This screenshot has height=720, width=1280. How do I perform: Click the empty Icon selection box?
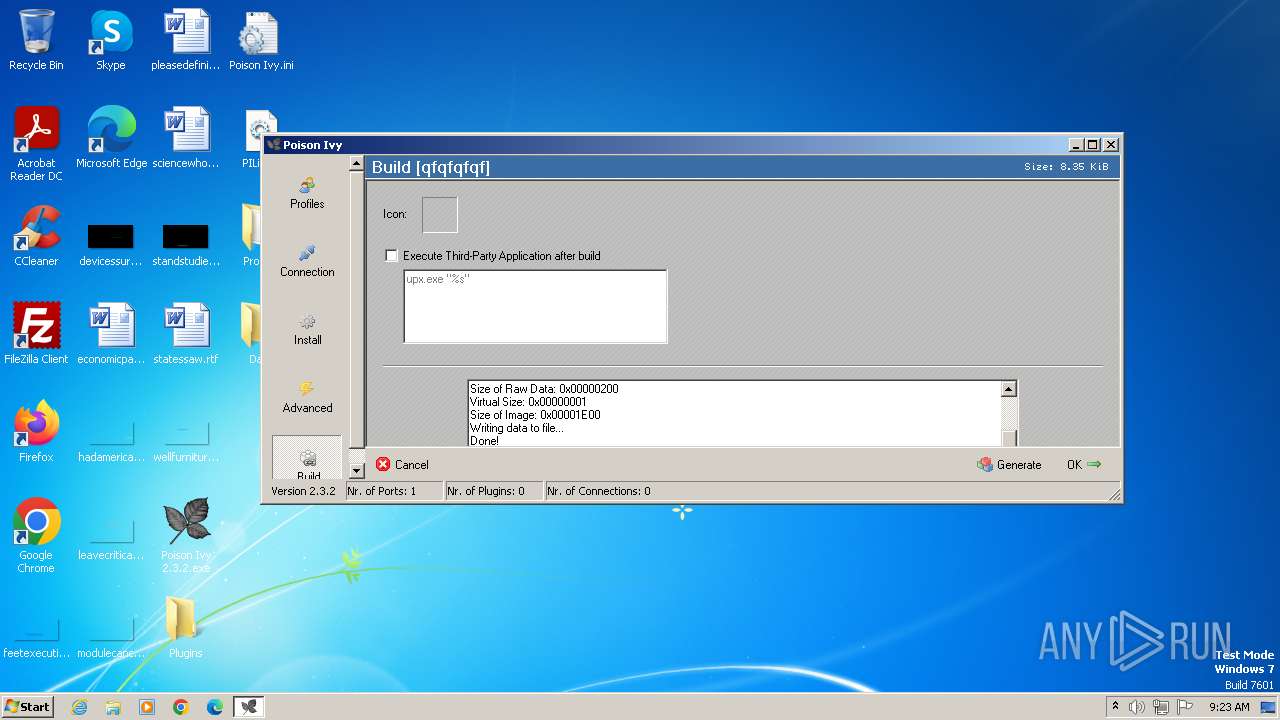(440, 215)
